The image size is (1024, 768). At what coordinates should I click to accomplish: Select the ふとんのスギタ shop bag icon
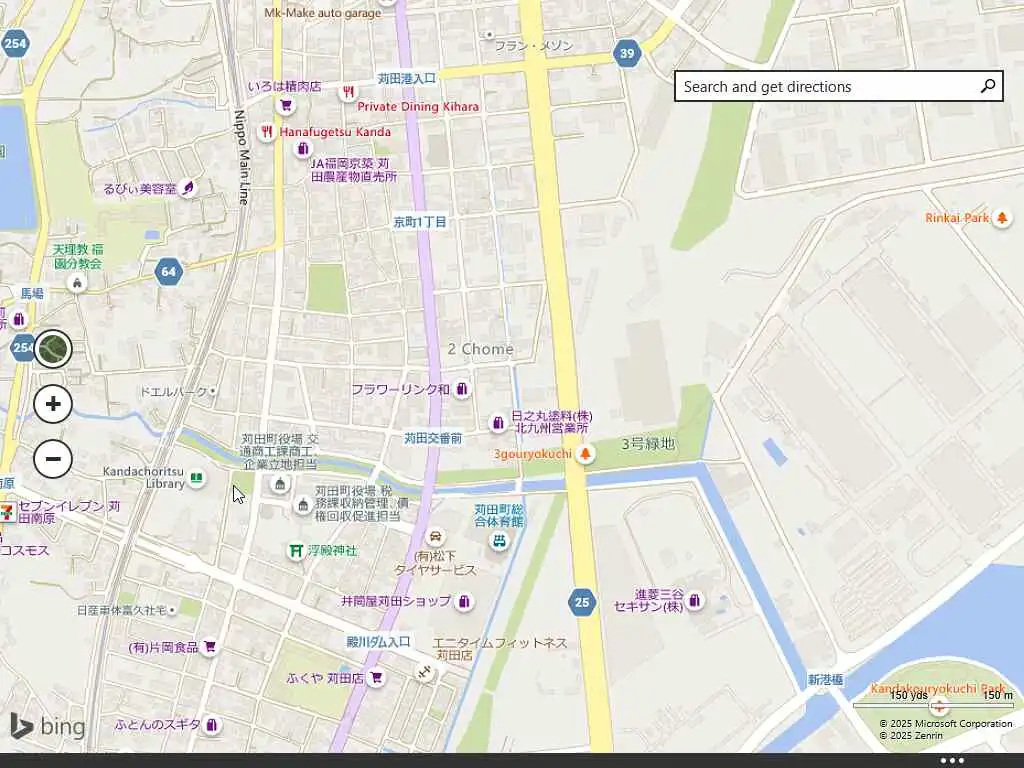(x=211, y=724)
